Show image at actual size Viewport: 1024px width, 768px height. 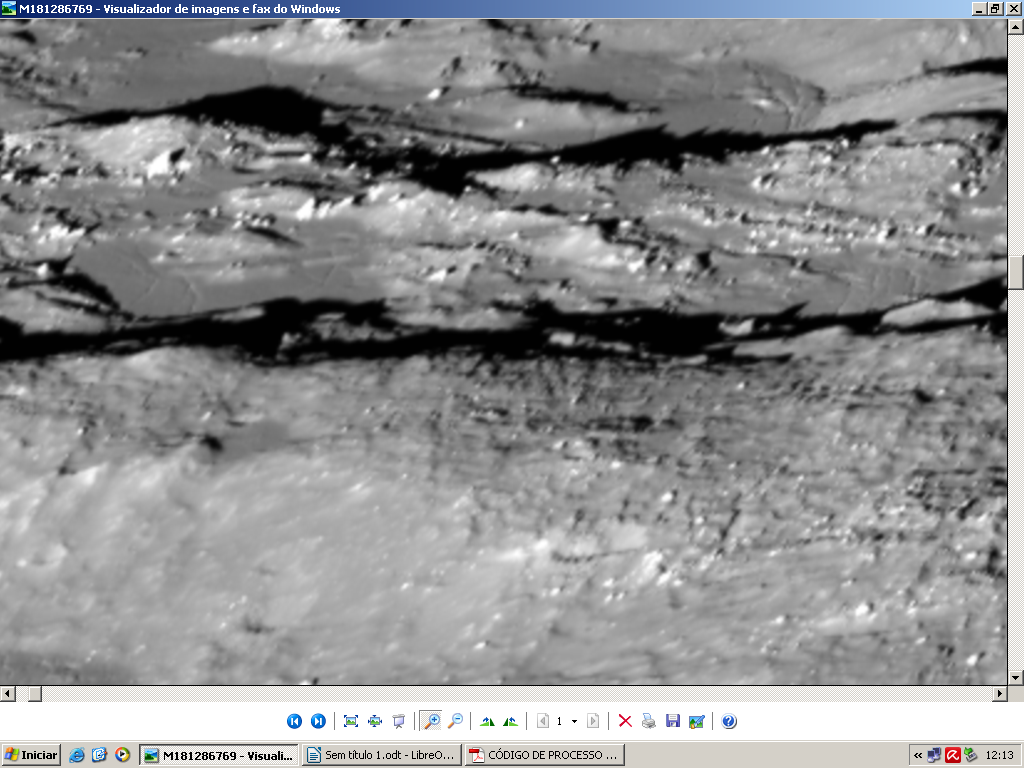(x=375, y=721)
